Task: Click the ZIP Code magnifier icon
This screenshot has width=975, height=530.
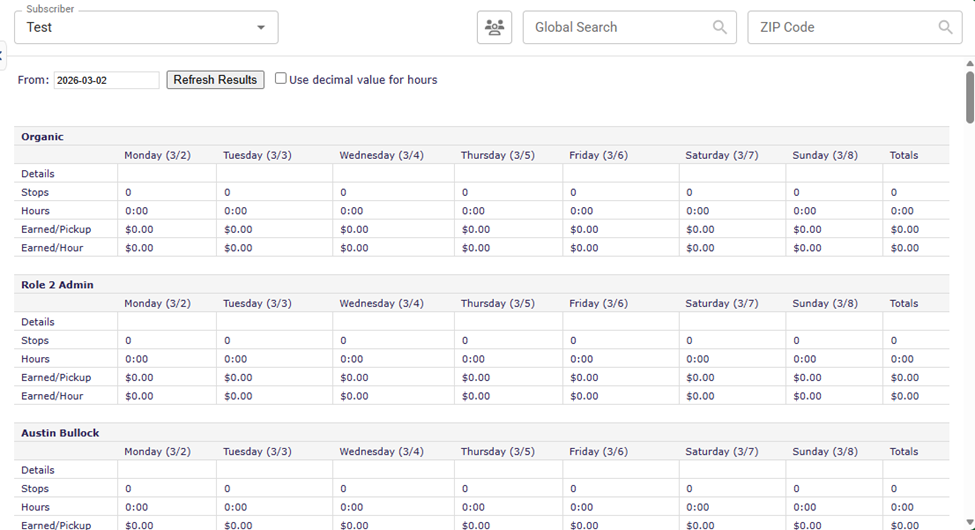Action: pyautogui.click(x=944, y=28)
